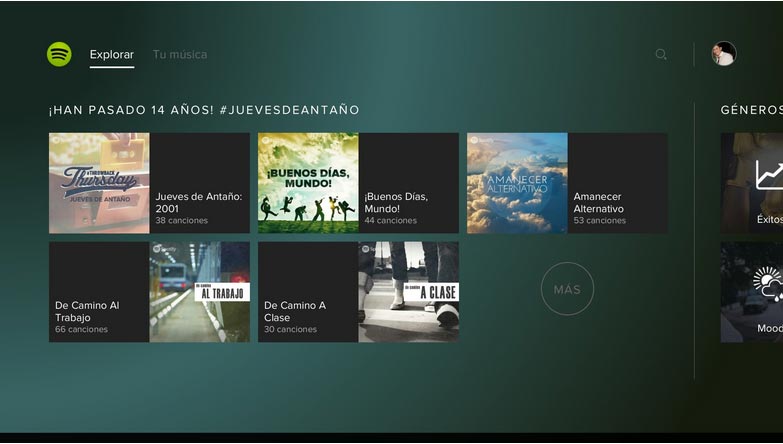Open search with the magnifier icon
The width and height of the screenshot is (783, 444).
click(661, 55)
